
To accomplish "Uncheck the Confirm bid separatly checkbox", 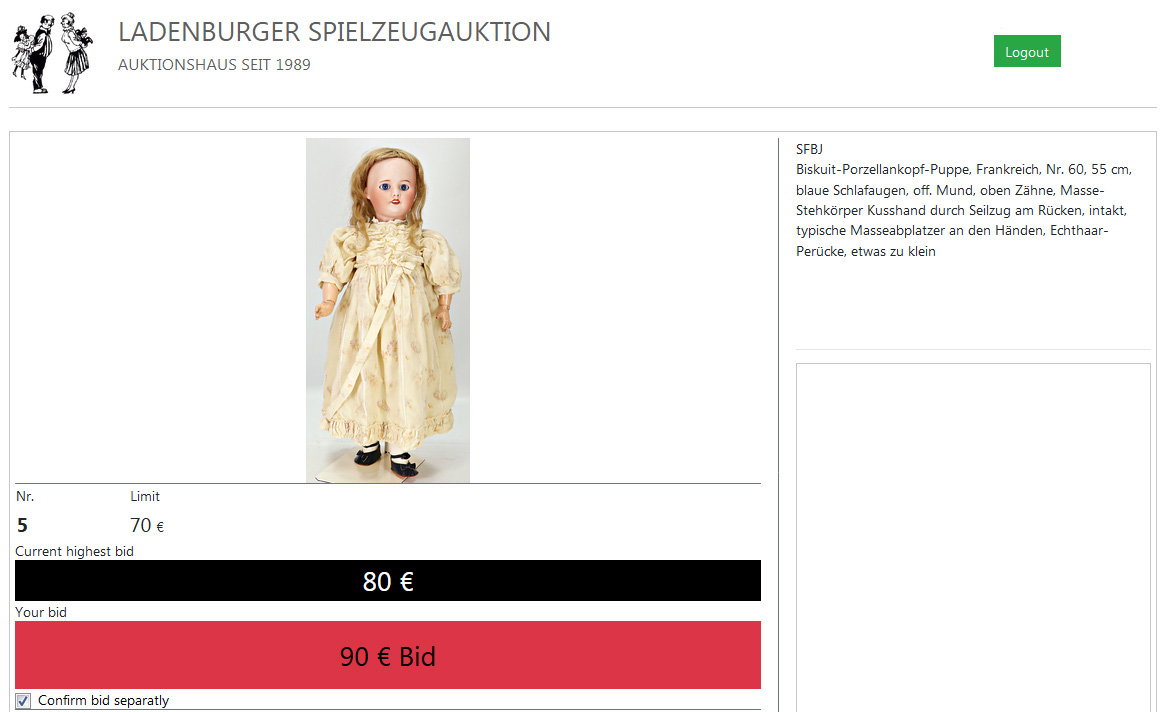I will tap(23, 701).
